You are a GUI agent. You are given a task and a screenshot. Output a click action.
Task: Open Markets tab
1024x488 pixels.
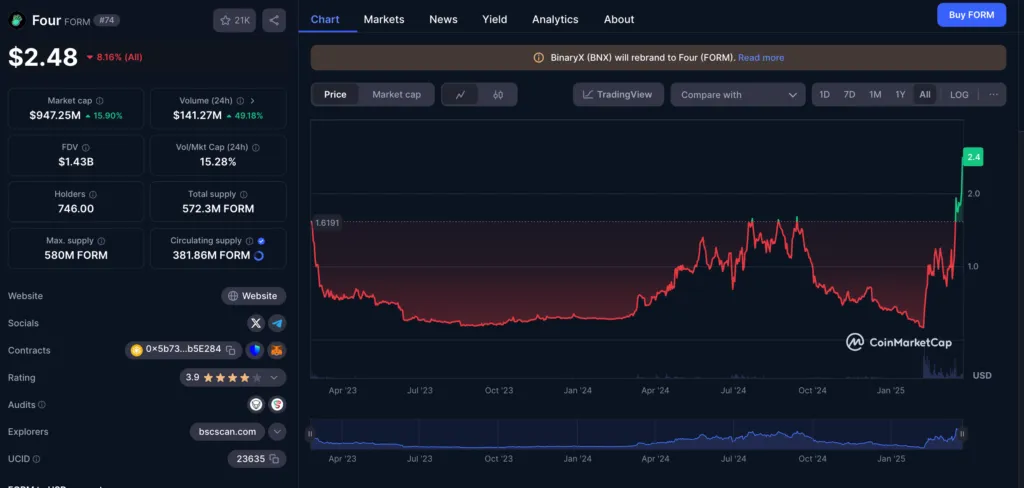tap(384, 19)
